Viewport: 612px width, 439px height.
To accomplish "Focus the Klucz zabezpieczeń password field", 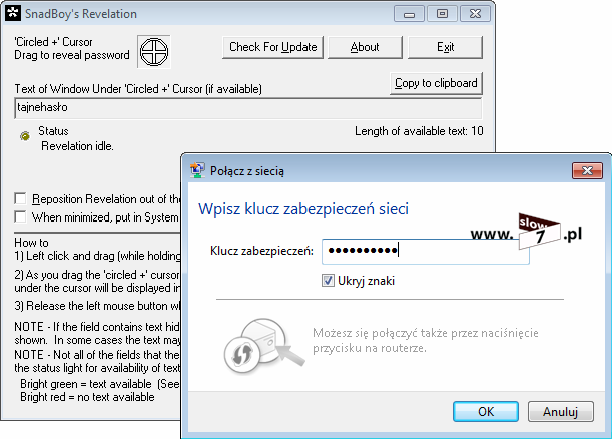I will [426, 251].
